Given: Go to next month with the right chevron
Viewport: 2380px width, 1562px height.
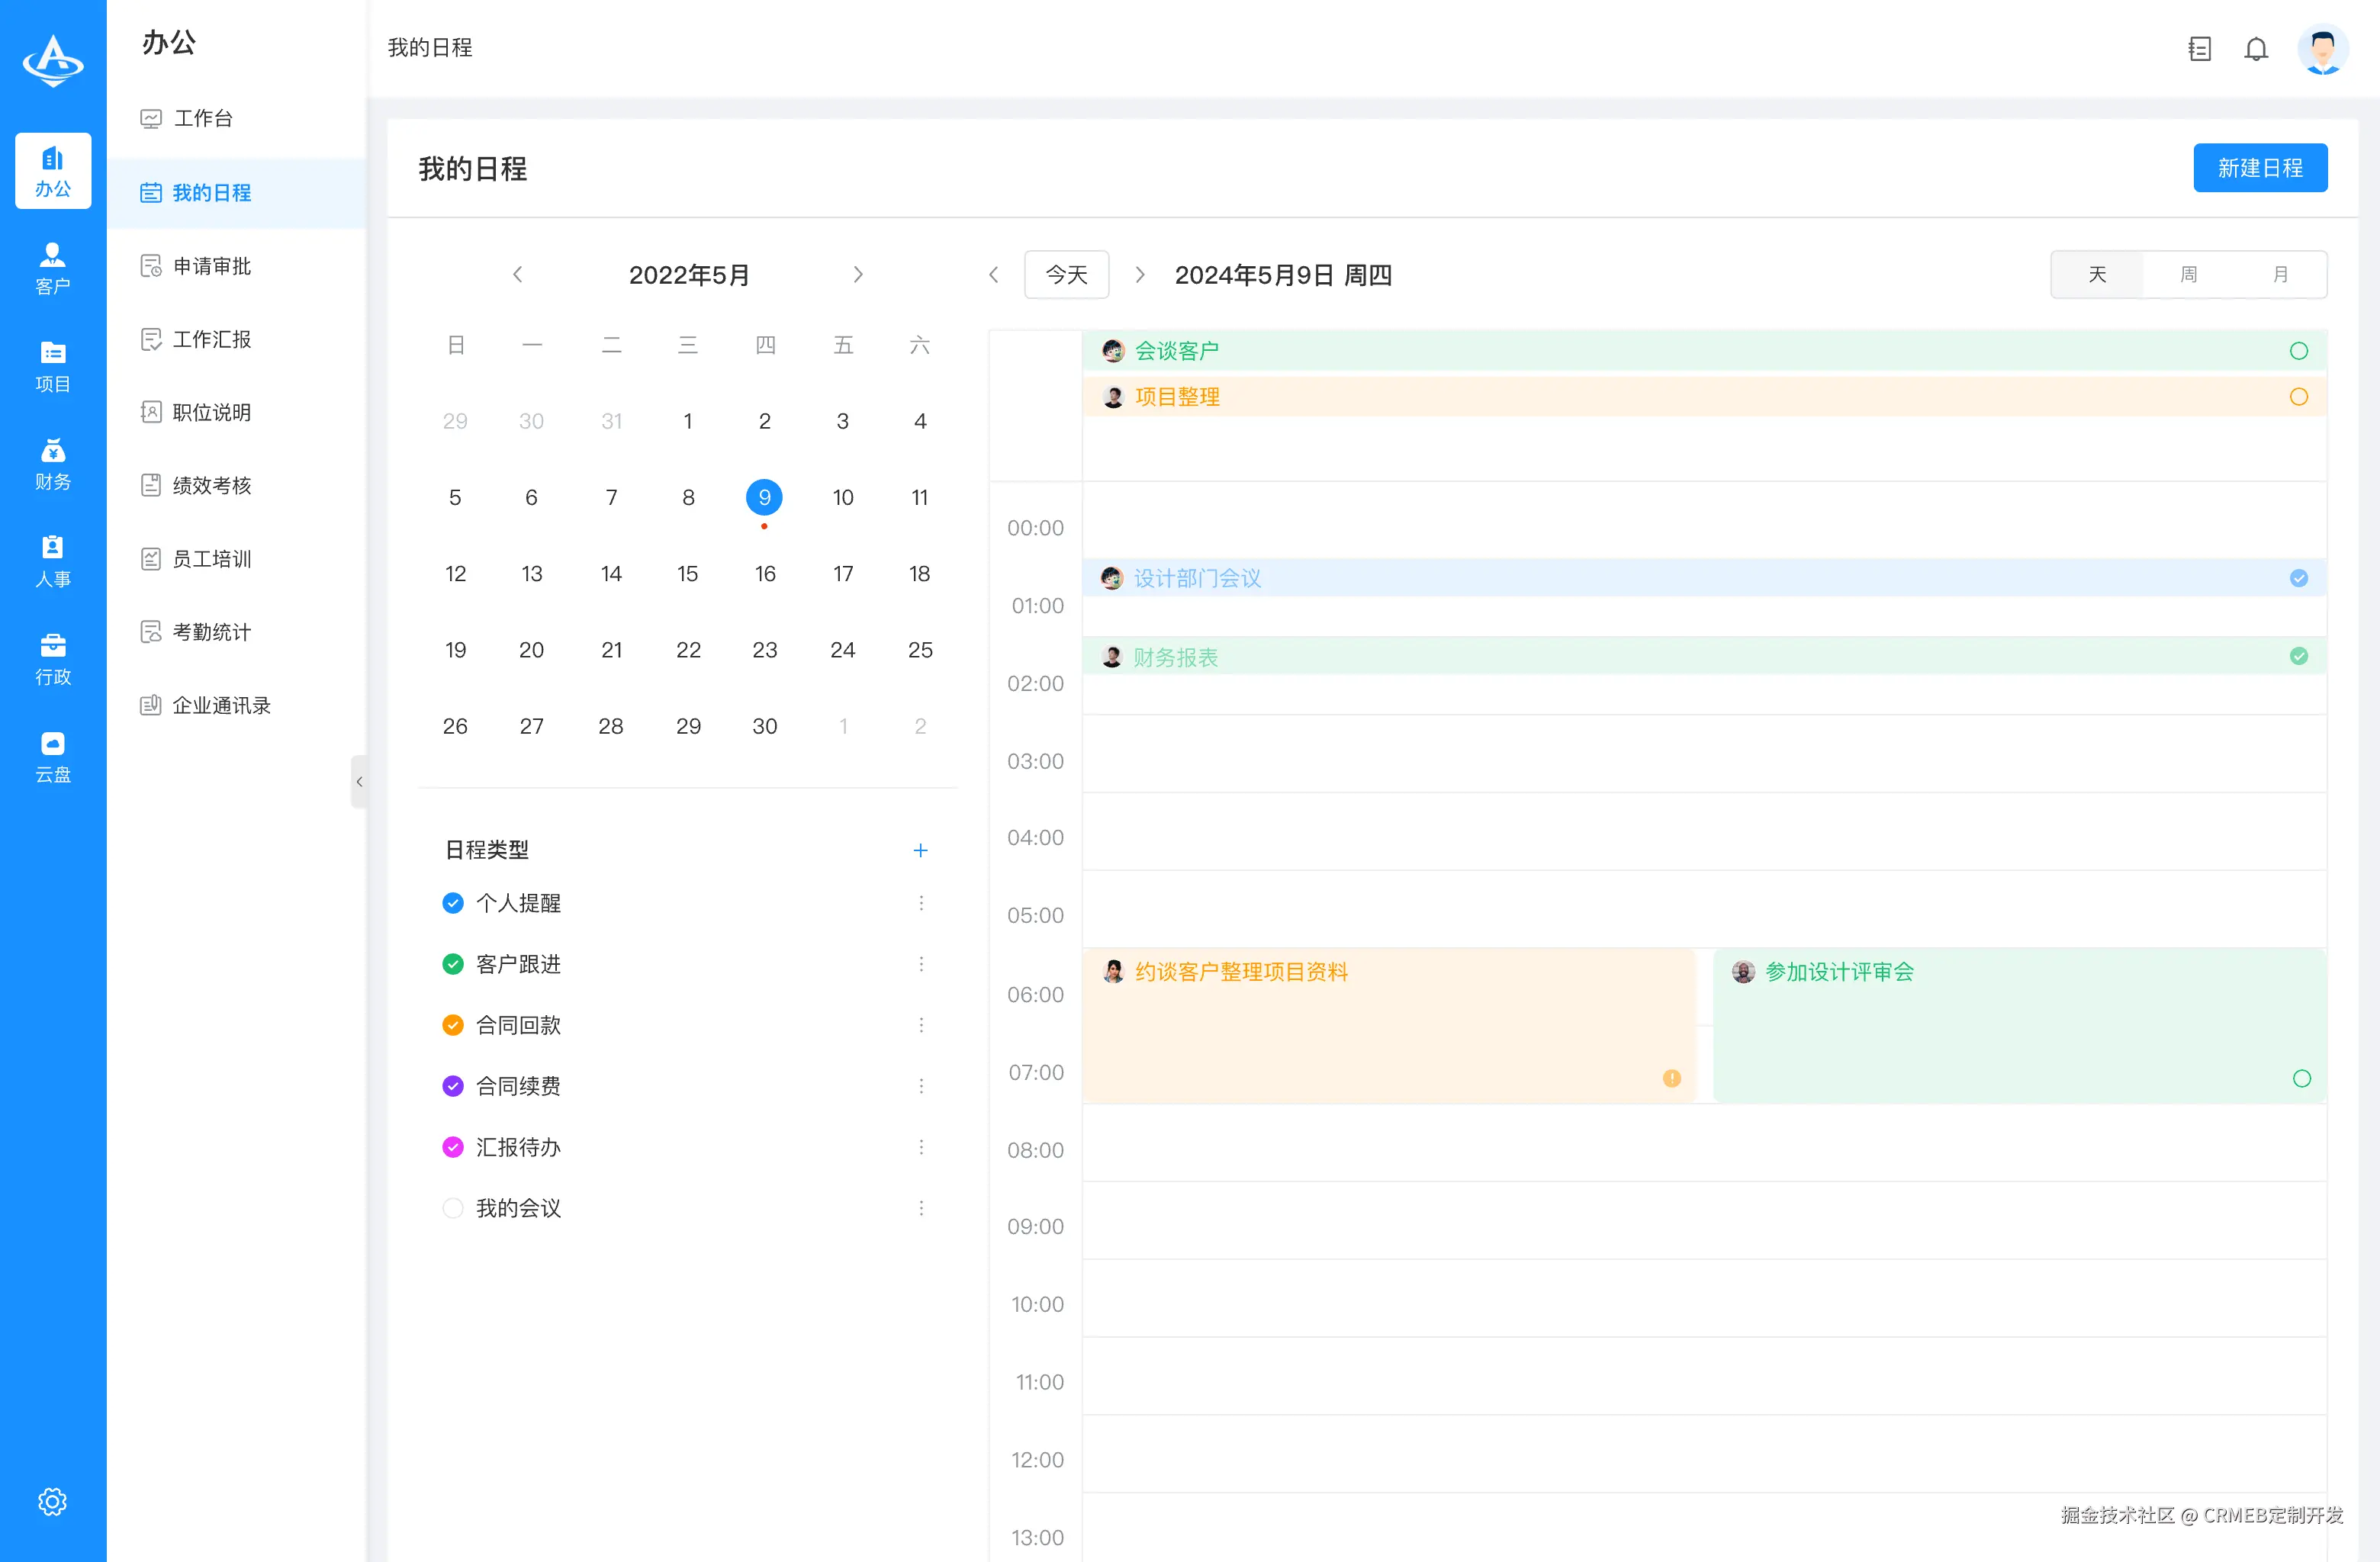Looking at the screenshot, I should [858, 274].
